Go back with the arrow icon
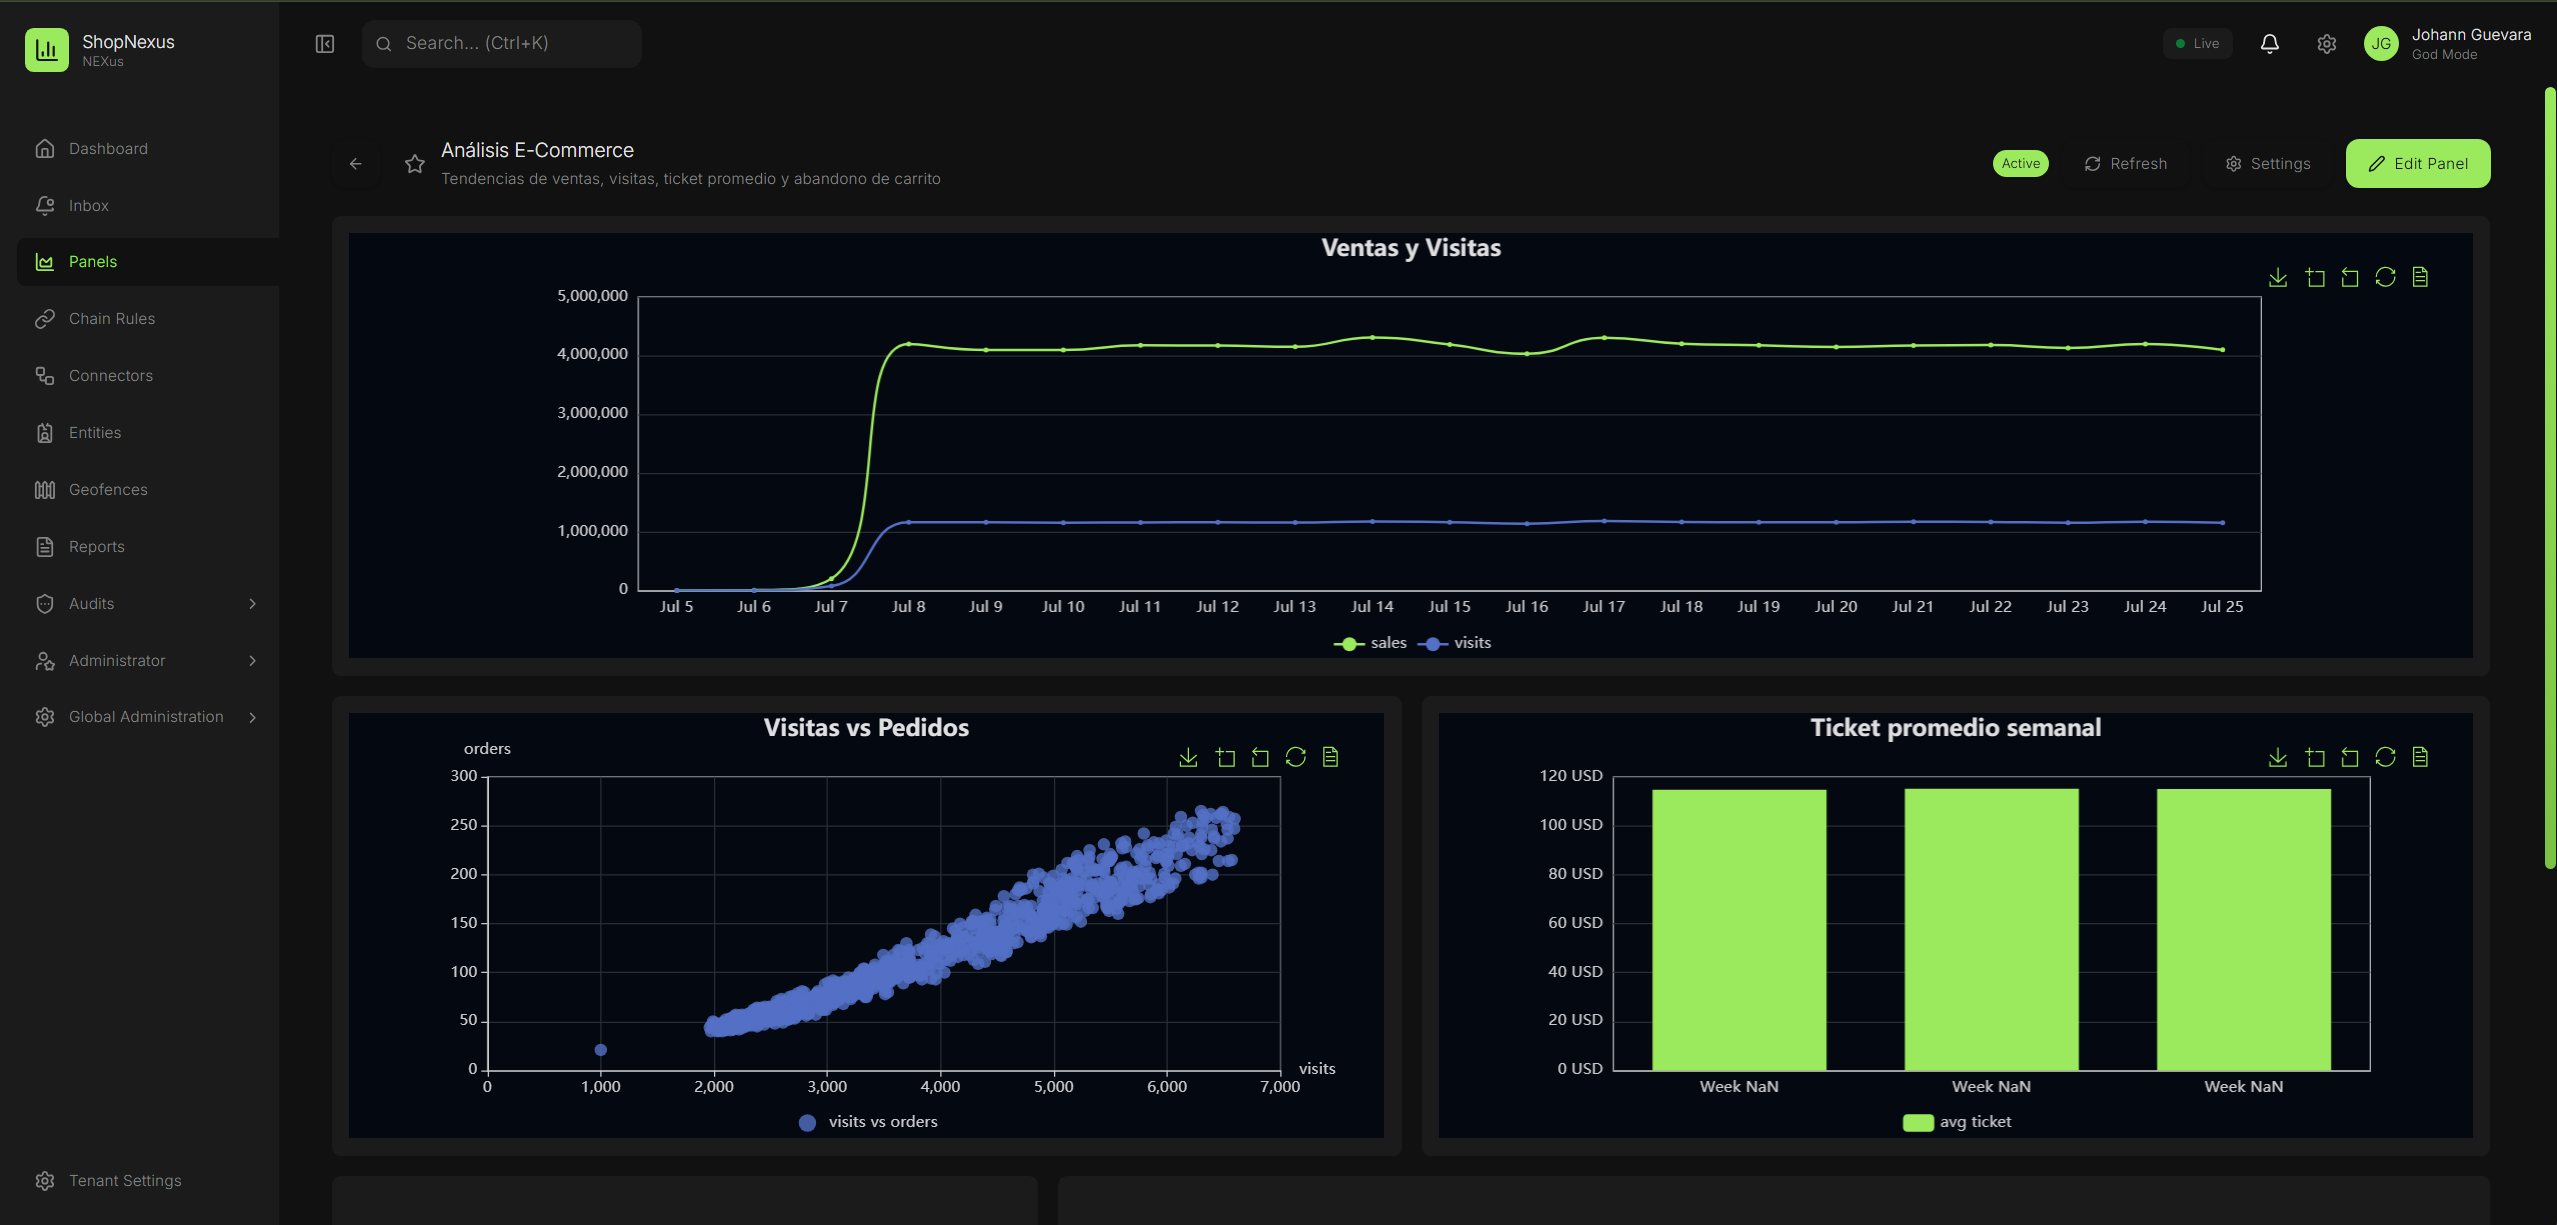The height and width of the screenshot is (1225, 2557). (x=356, y=164)
